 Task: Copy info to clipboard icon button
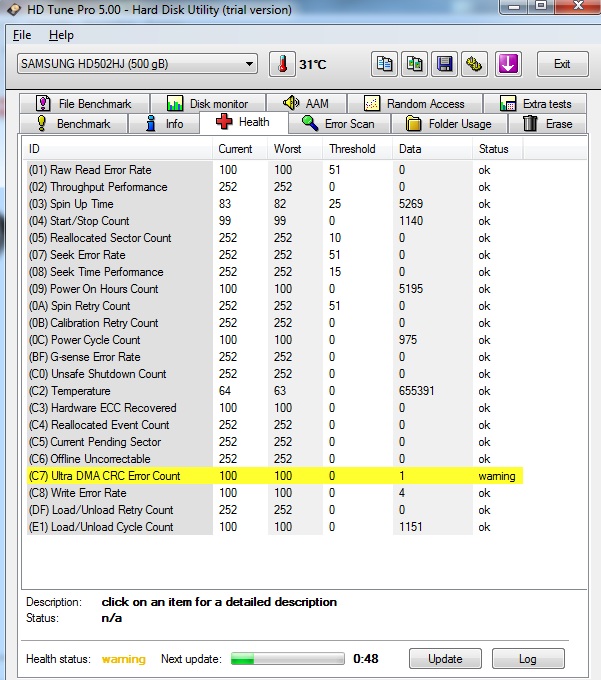coord(384,64)
